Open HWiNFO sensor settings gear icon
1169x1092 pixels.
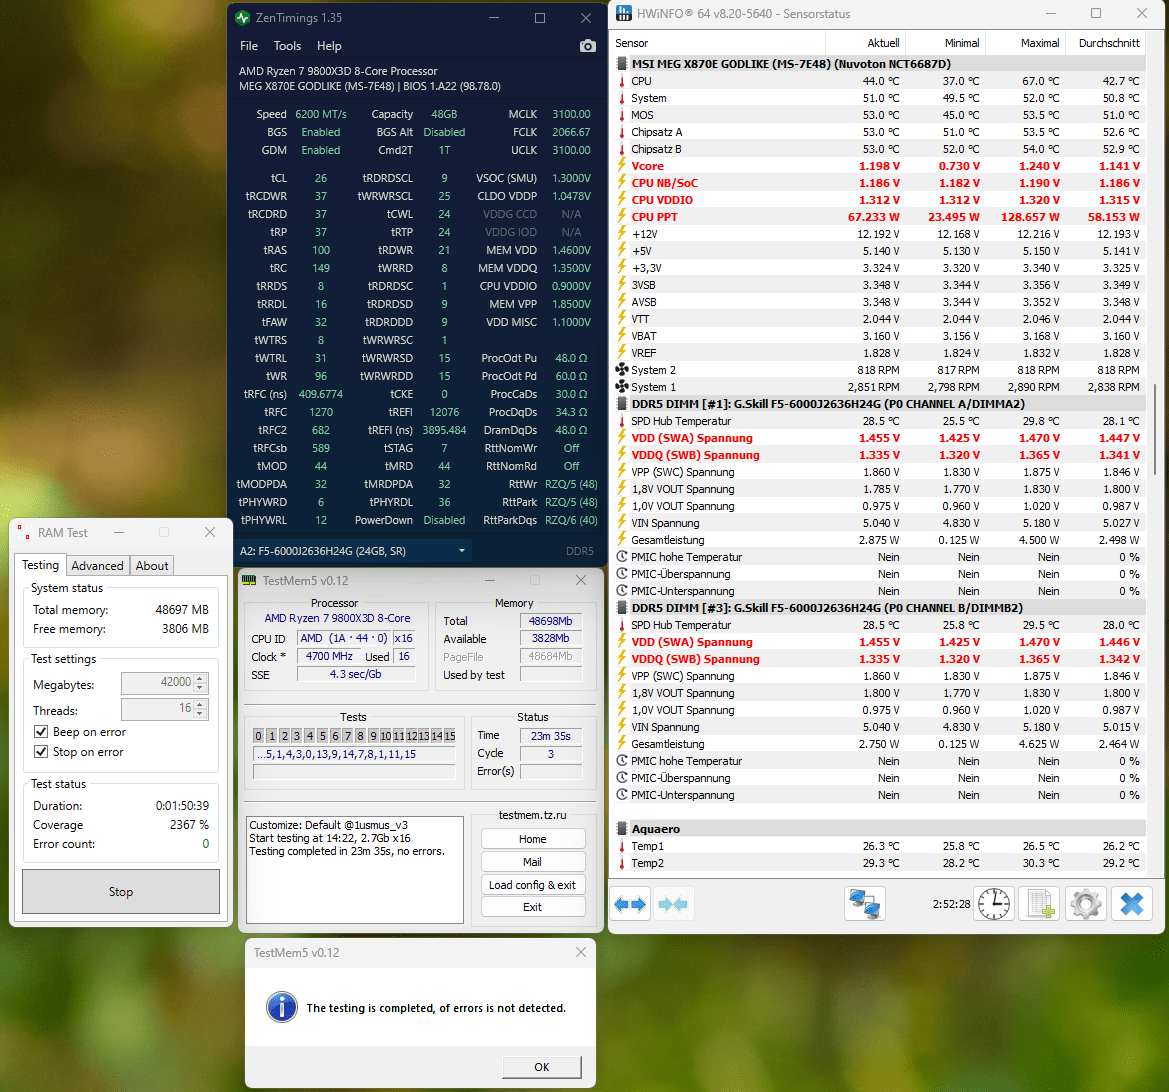click(x=1086, y=904)
